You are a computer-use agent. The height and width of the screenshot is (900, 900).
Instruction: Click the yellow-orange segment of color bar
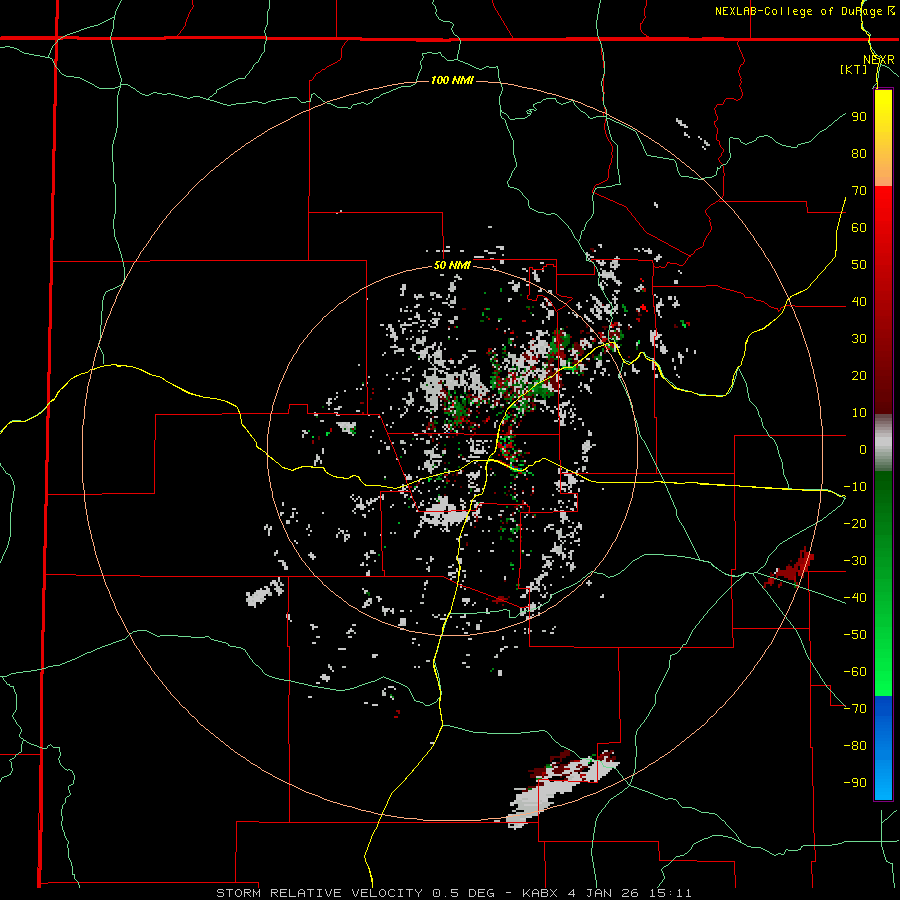click(x=883, y=138)
